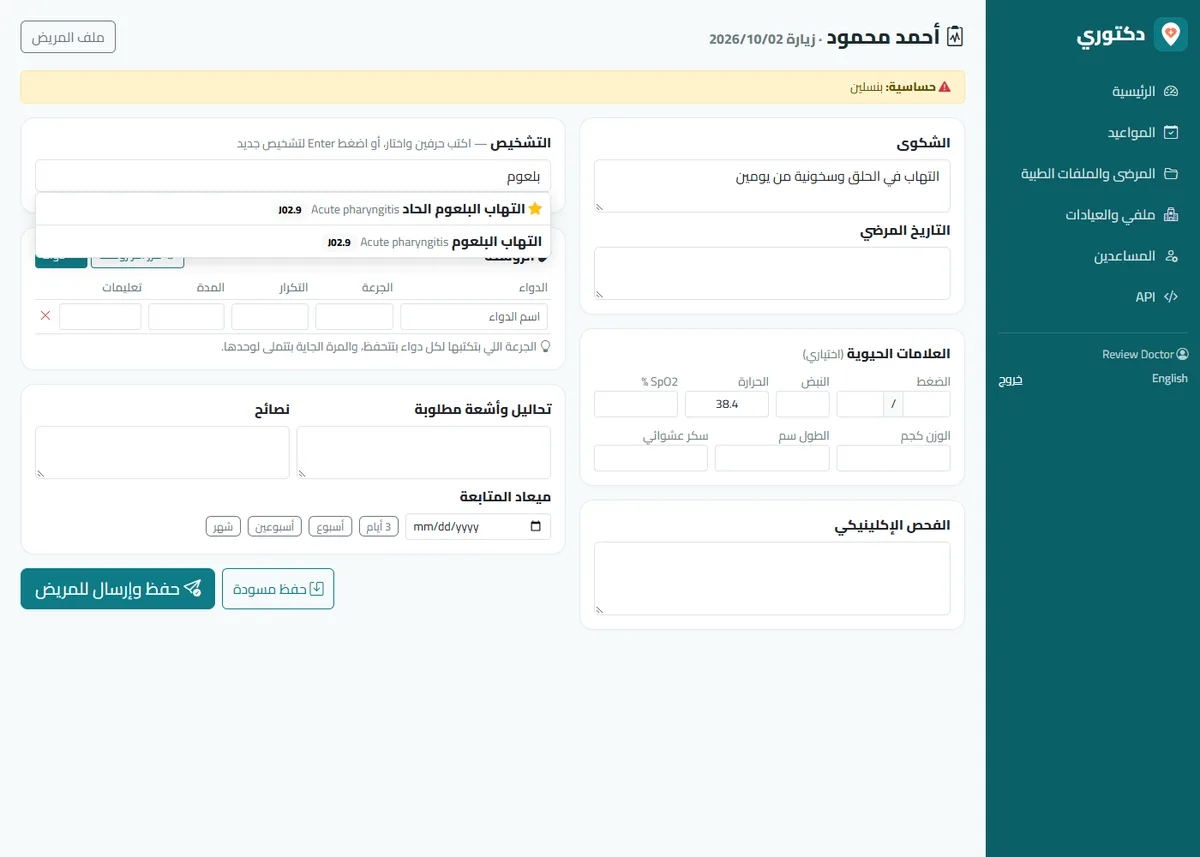Click the dashboard gauge icon beside الرئيسية
The width and height of the screenshot is (1200, 857).
click(1172, 91)
